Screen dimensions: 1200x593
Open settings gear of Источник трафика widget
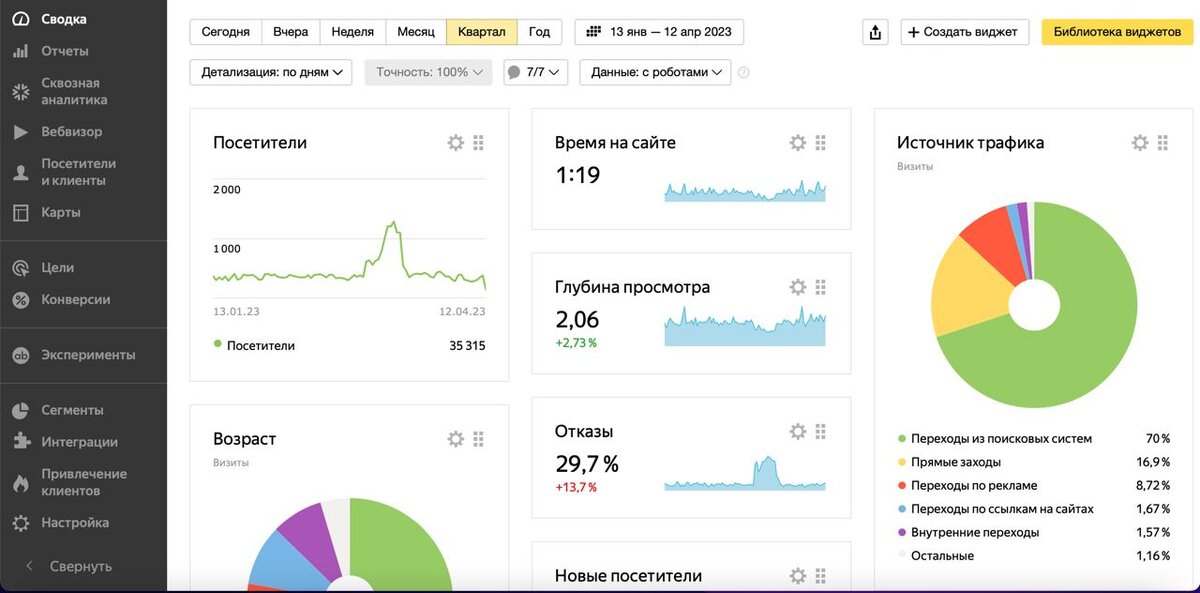click(1140, 143)
